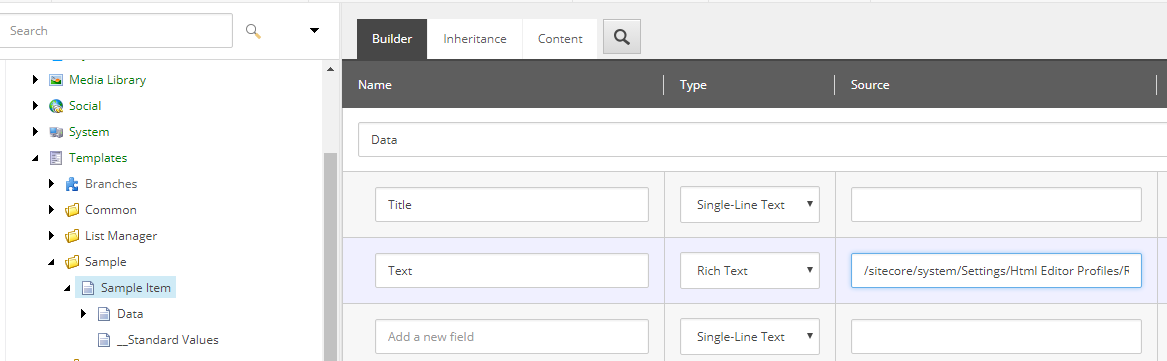Click the Media Library icon in the tree
Screen dimensions: 1167x361
point(56,80)
